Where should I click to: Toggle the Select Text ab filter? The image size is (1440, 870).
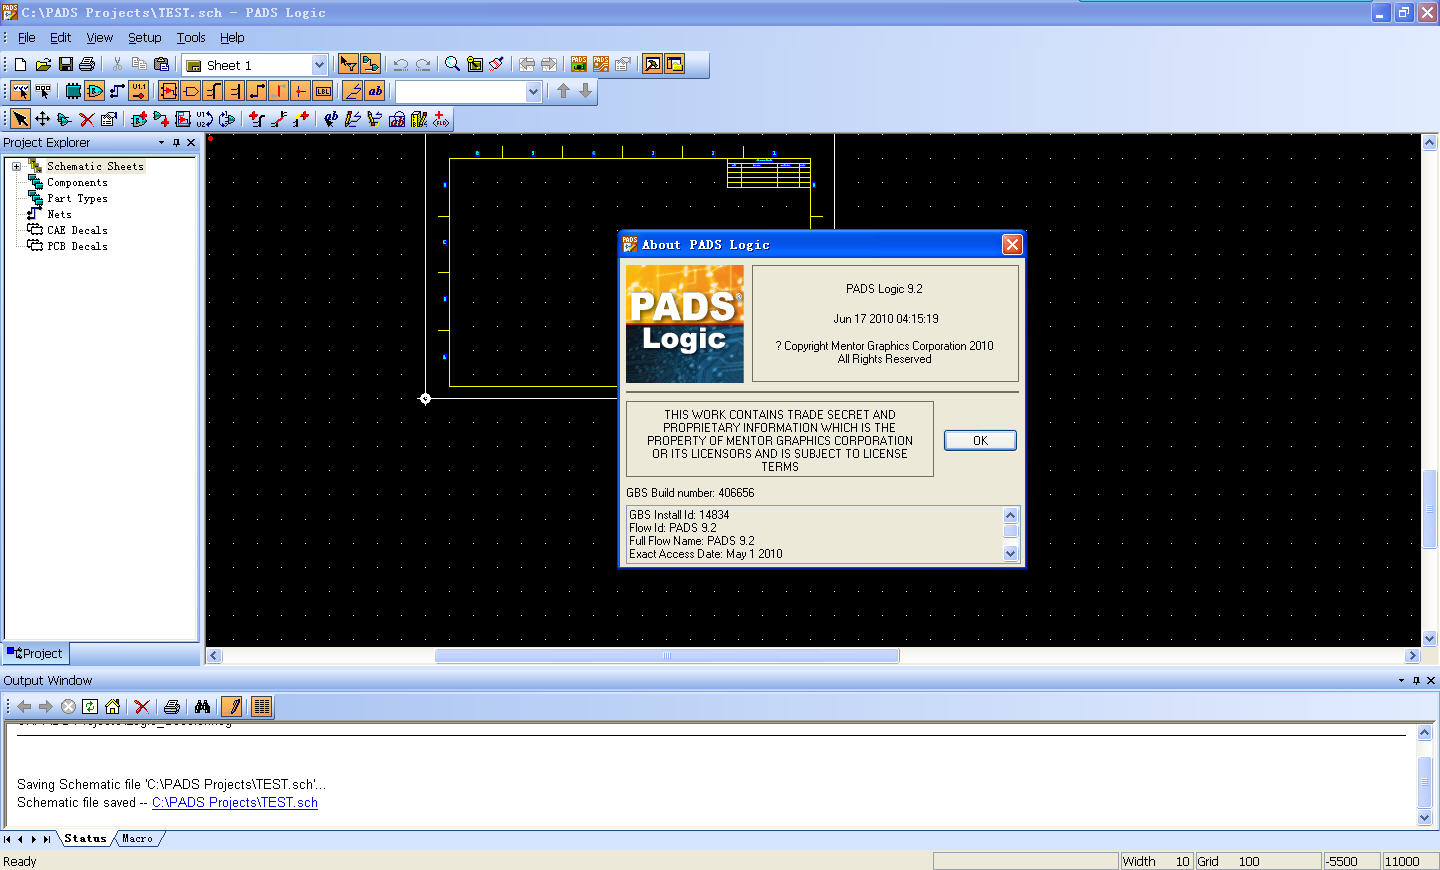pyautogui.click(x=375, y=91)
